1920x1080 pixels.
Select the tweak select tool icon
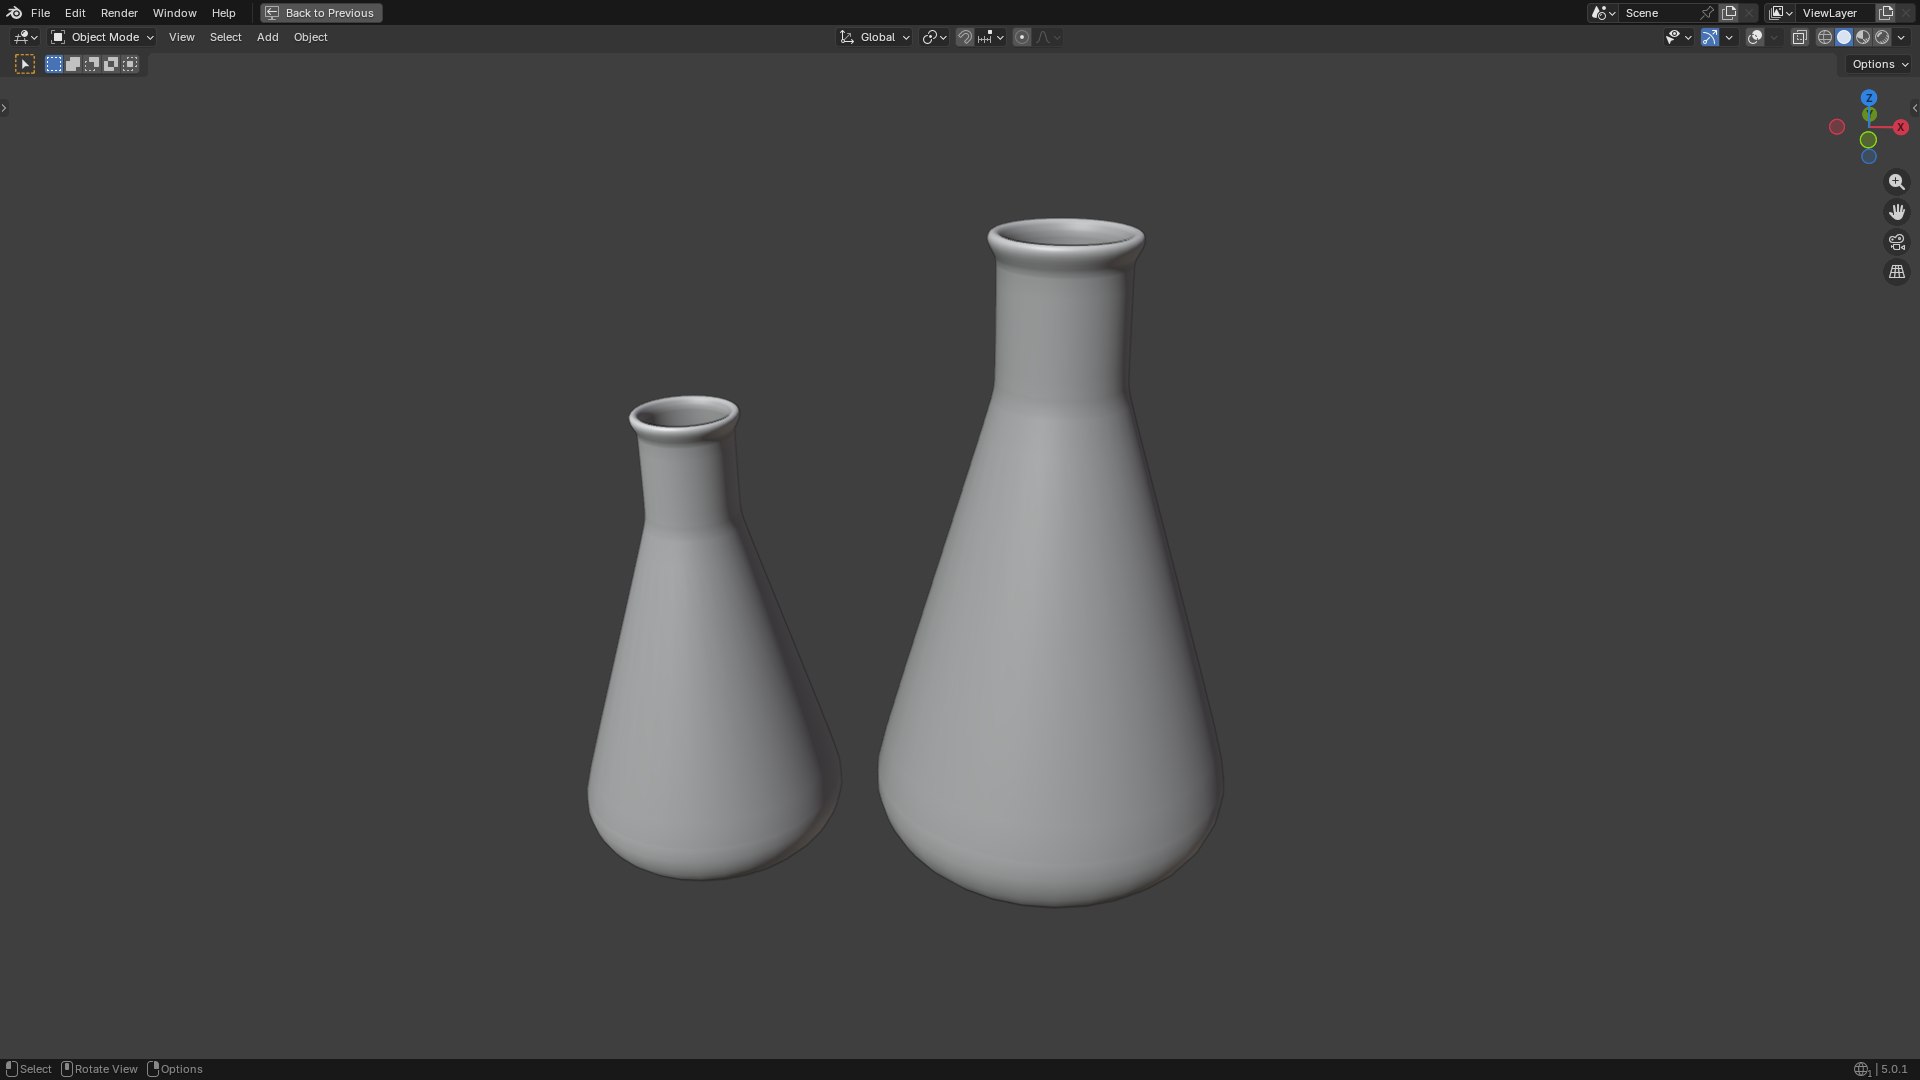tap(25, 64)
